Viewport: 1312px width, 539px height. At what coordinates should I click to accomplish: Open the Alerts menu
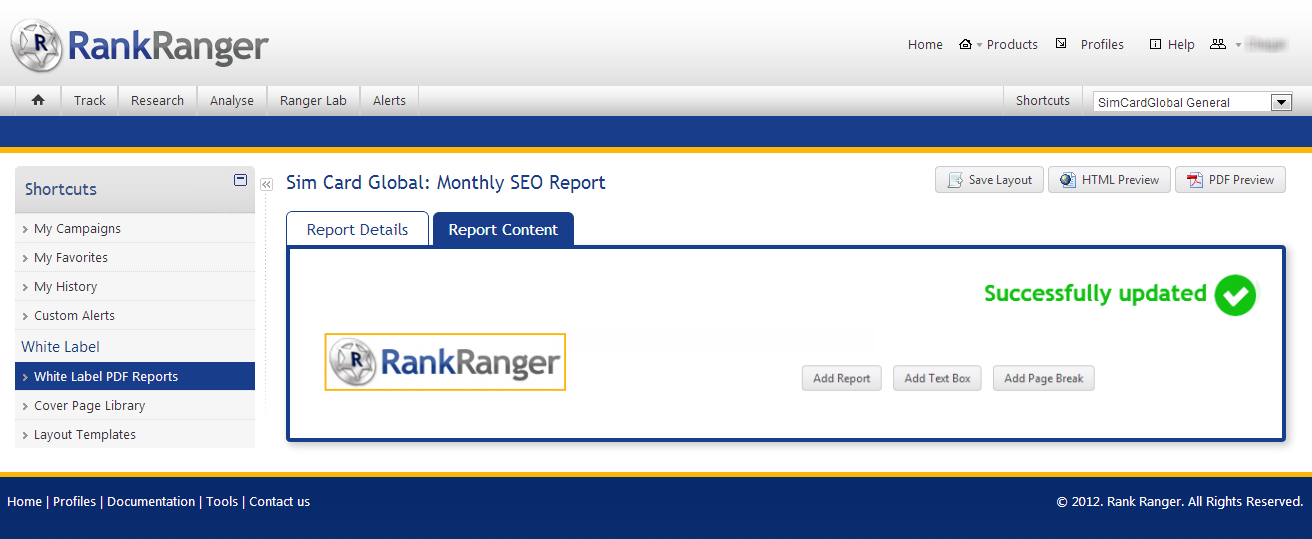(389, 100)
